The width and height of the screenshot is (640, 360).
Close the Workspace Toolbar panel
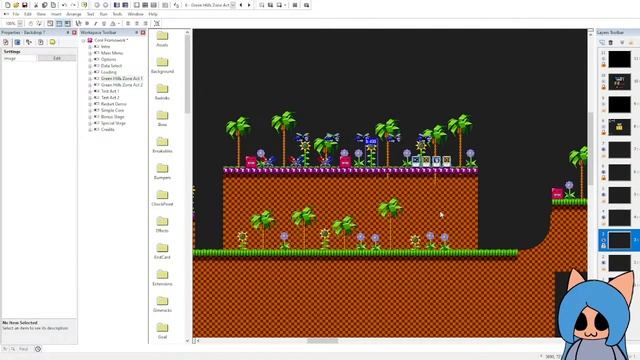tap(143, 32)
